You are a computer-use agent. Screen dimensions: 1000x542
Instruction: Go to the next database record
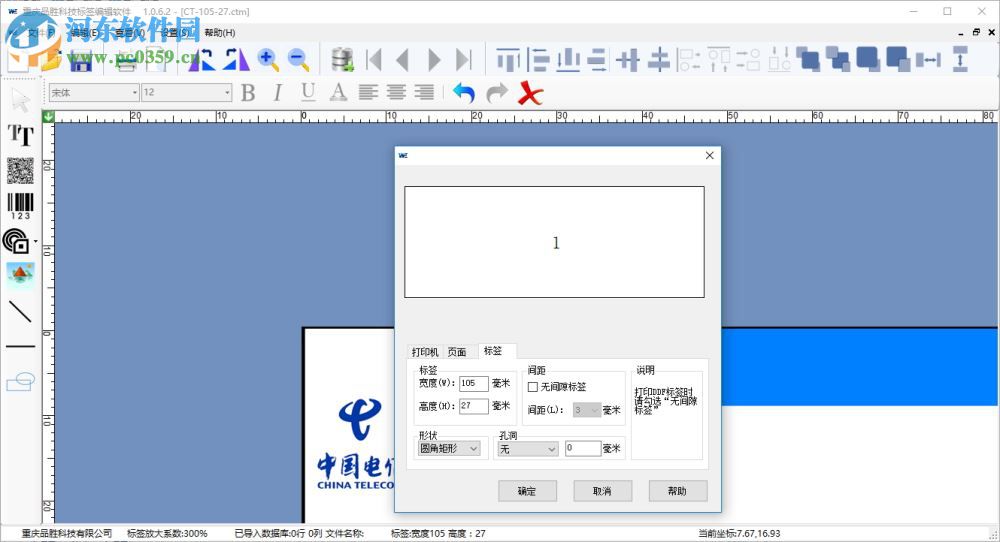434,60
